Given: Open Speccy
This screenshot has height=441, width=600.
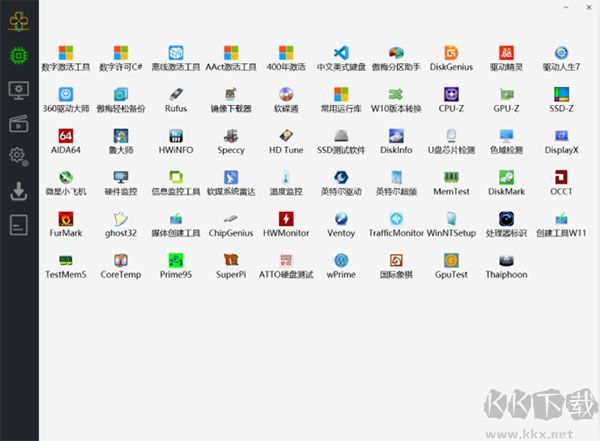Looking at the screenshot, I should pos(231,142).
